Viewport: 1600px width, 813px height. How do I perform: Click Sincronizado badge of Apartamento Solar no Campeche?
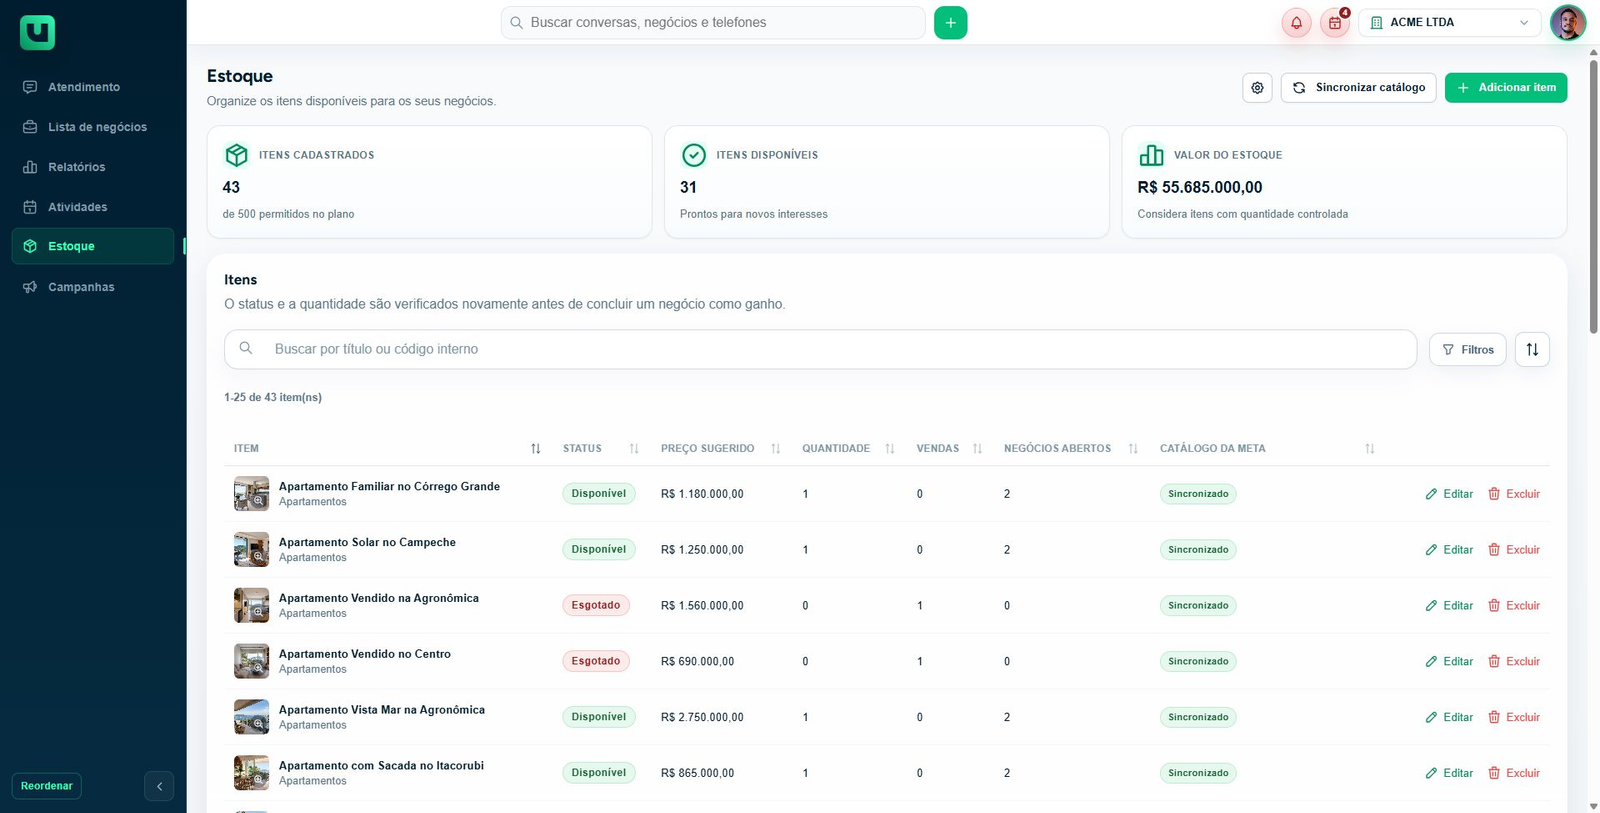pyautogui.click(x=1198, y=550)
